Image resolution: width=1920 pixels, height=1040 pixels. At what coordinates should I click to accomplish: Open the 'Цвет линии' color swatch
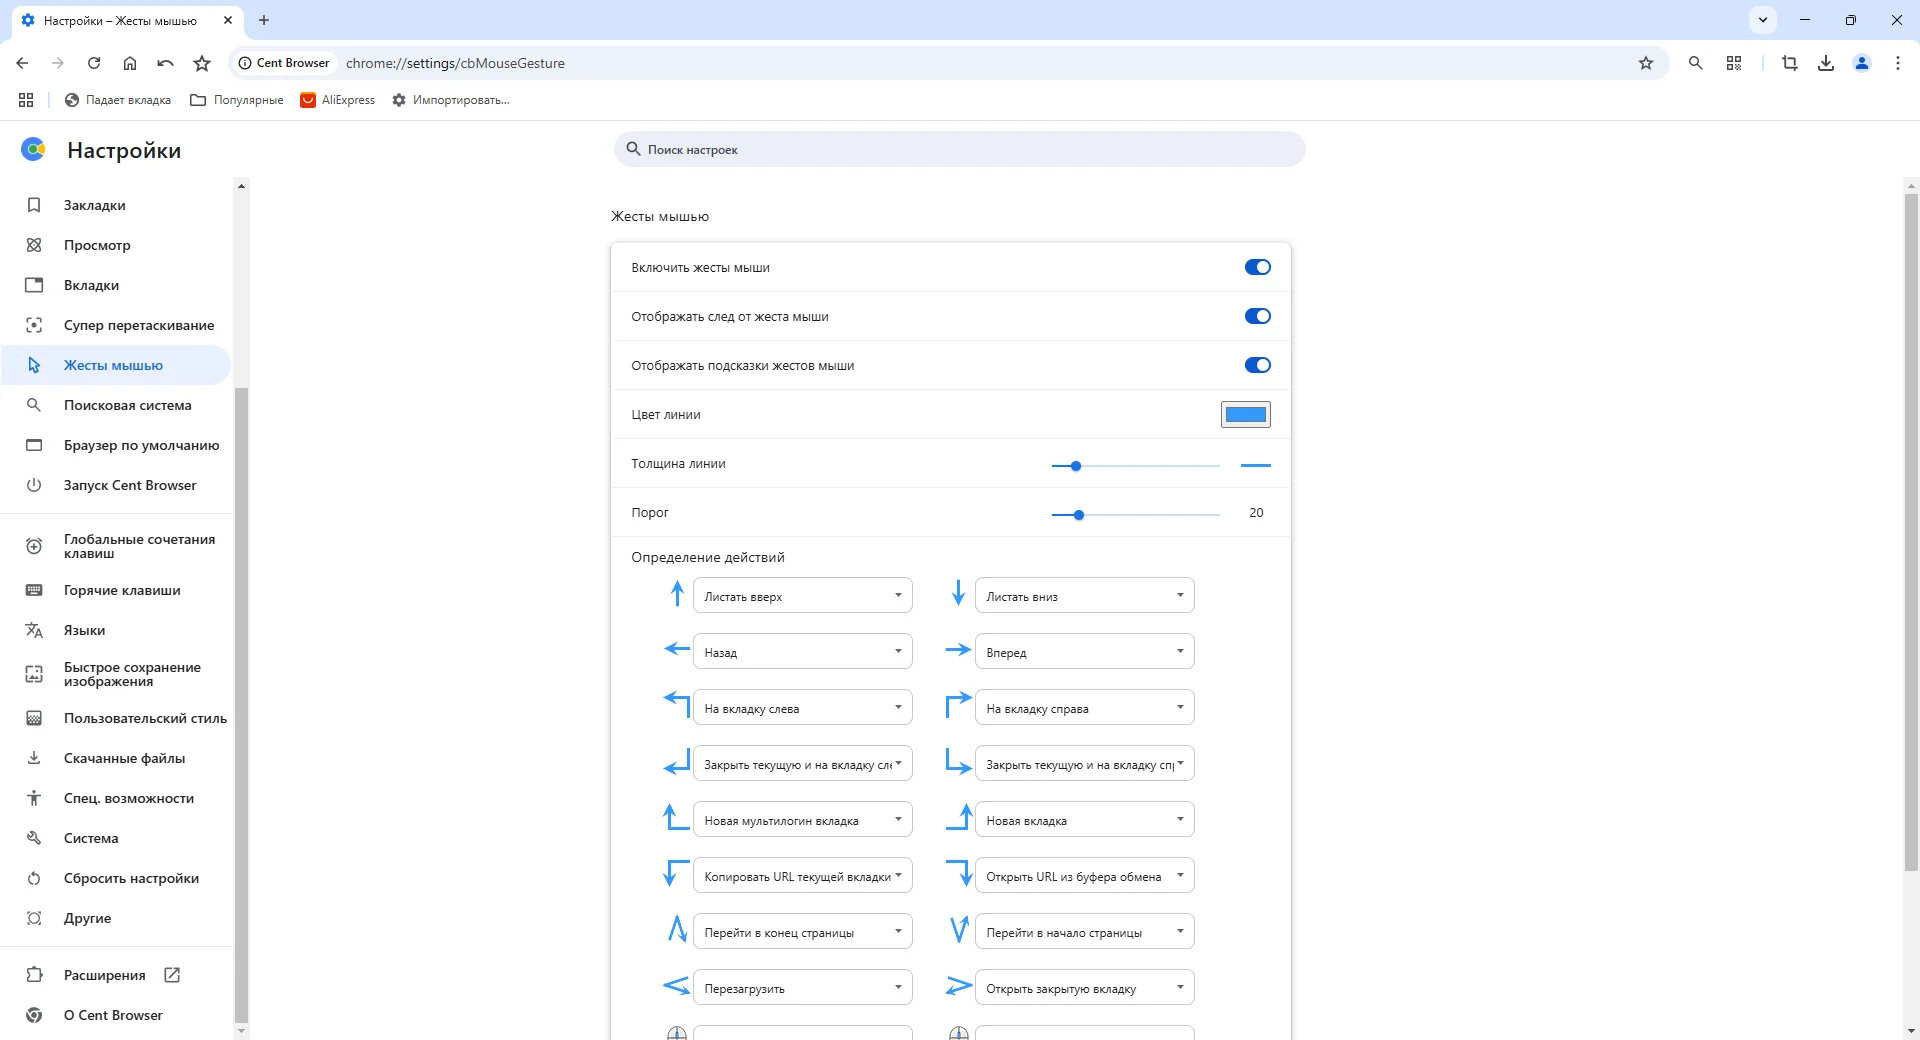(1245, 414)
